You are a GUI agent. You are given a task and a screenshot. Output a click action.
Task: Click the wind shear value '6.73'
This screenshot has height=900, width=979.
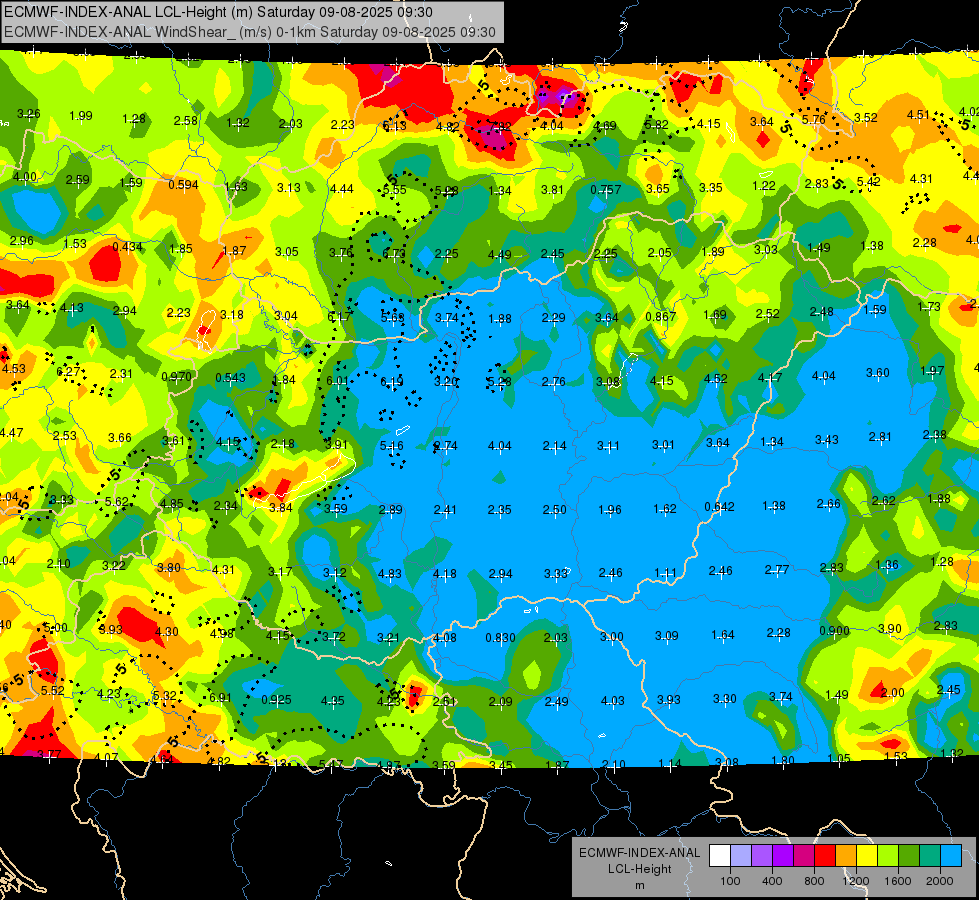click(x=393, y=253)
